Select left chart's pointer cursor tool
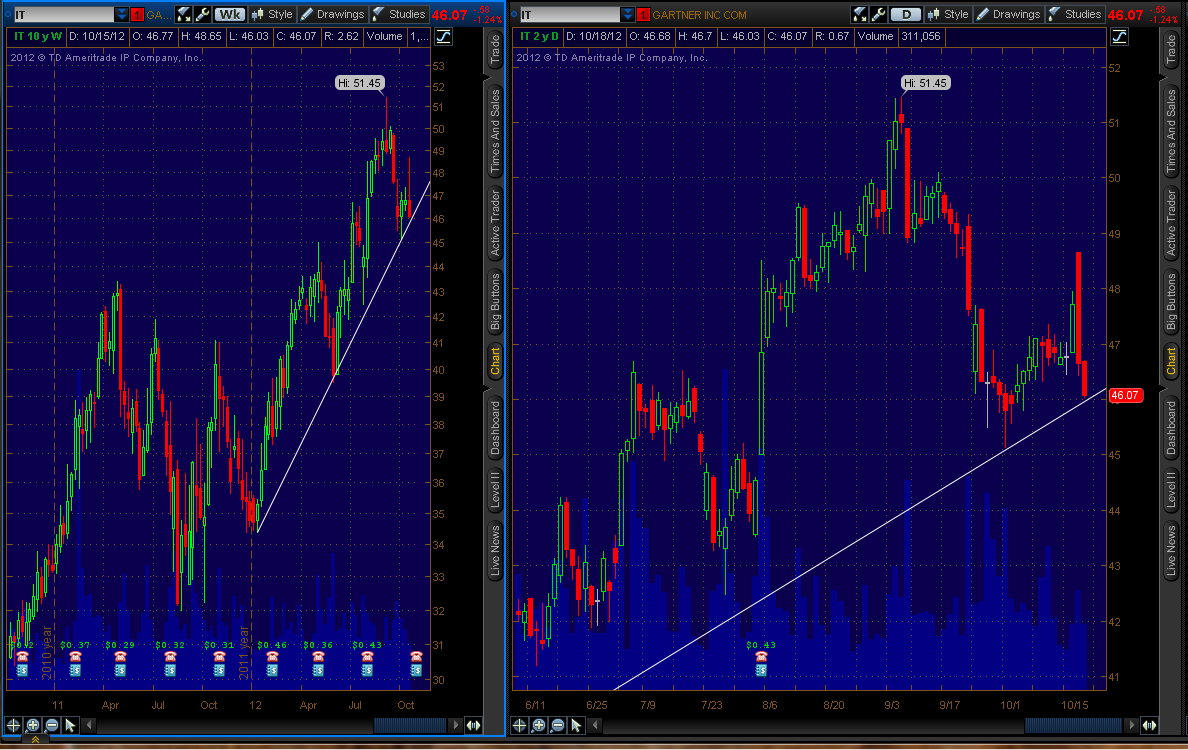 pyautogui.click(x=70, y=725)
